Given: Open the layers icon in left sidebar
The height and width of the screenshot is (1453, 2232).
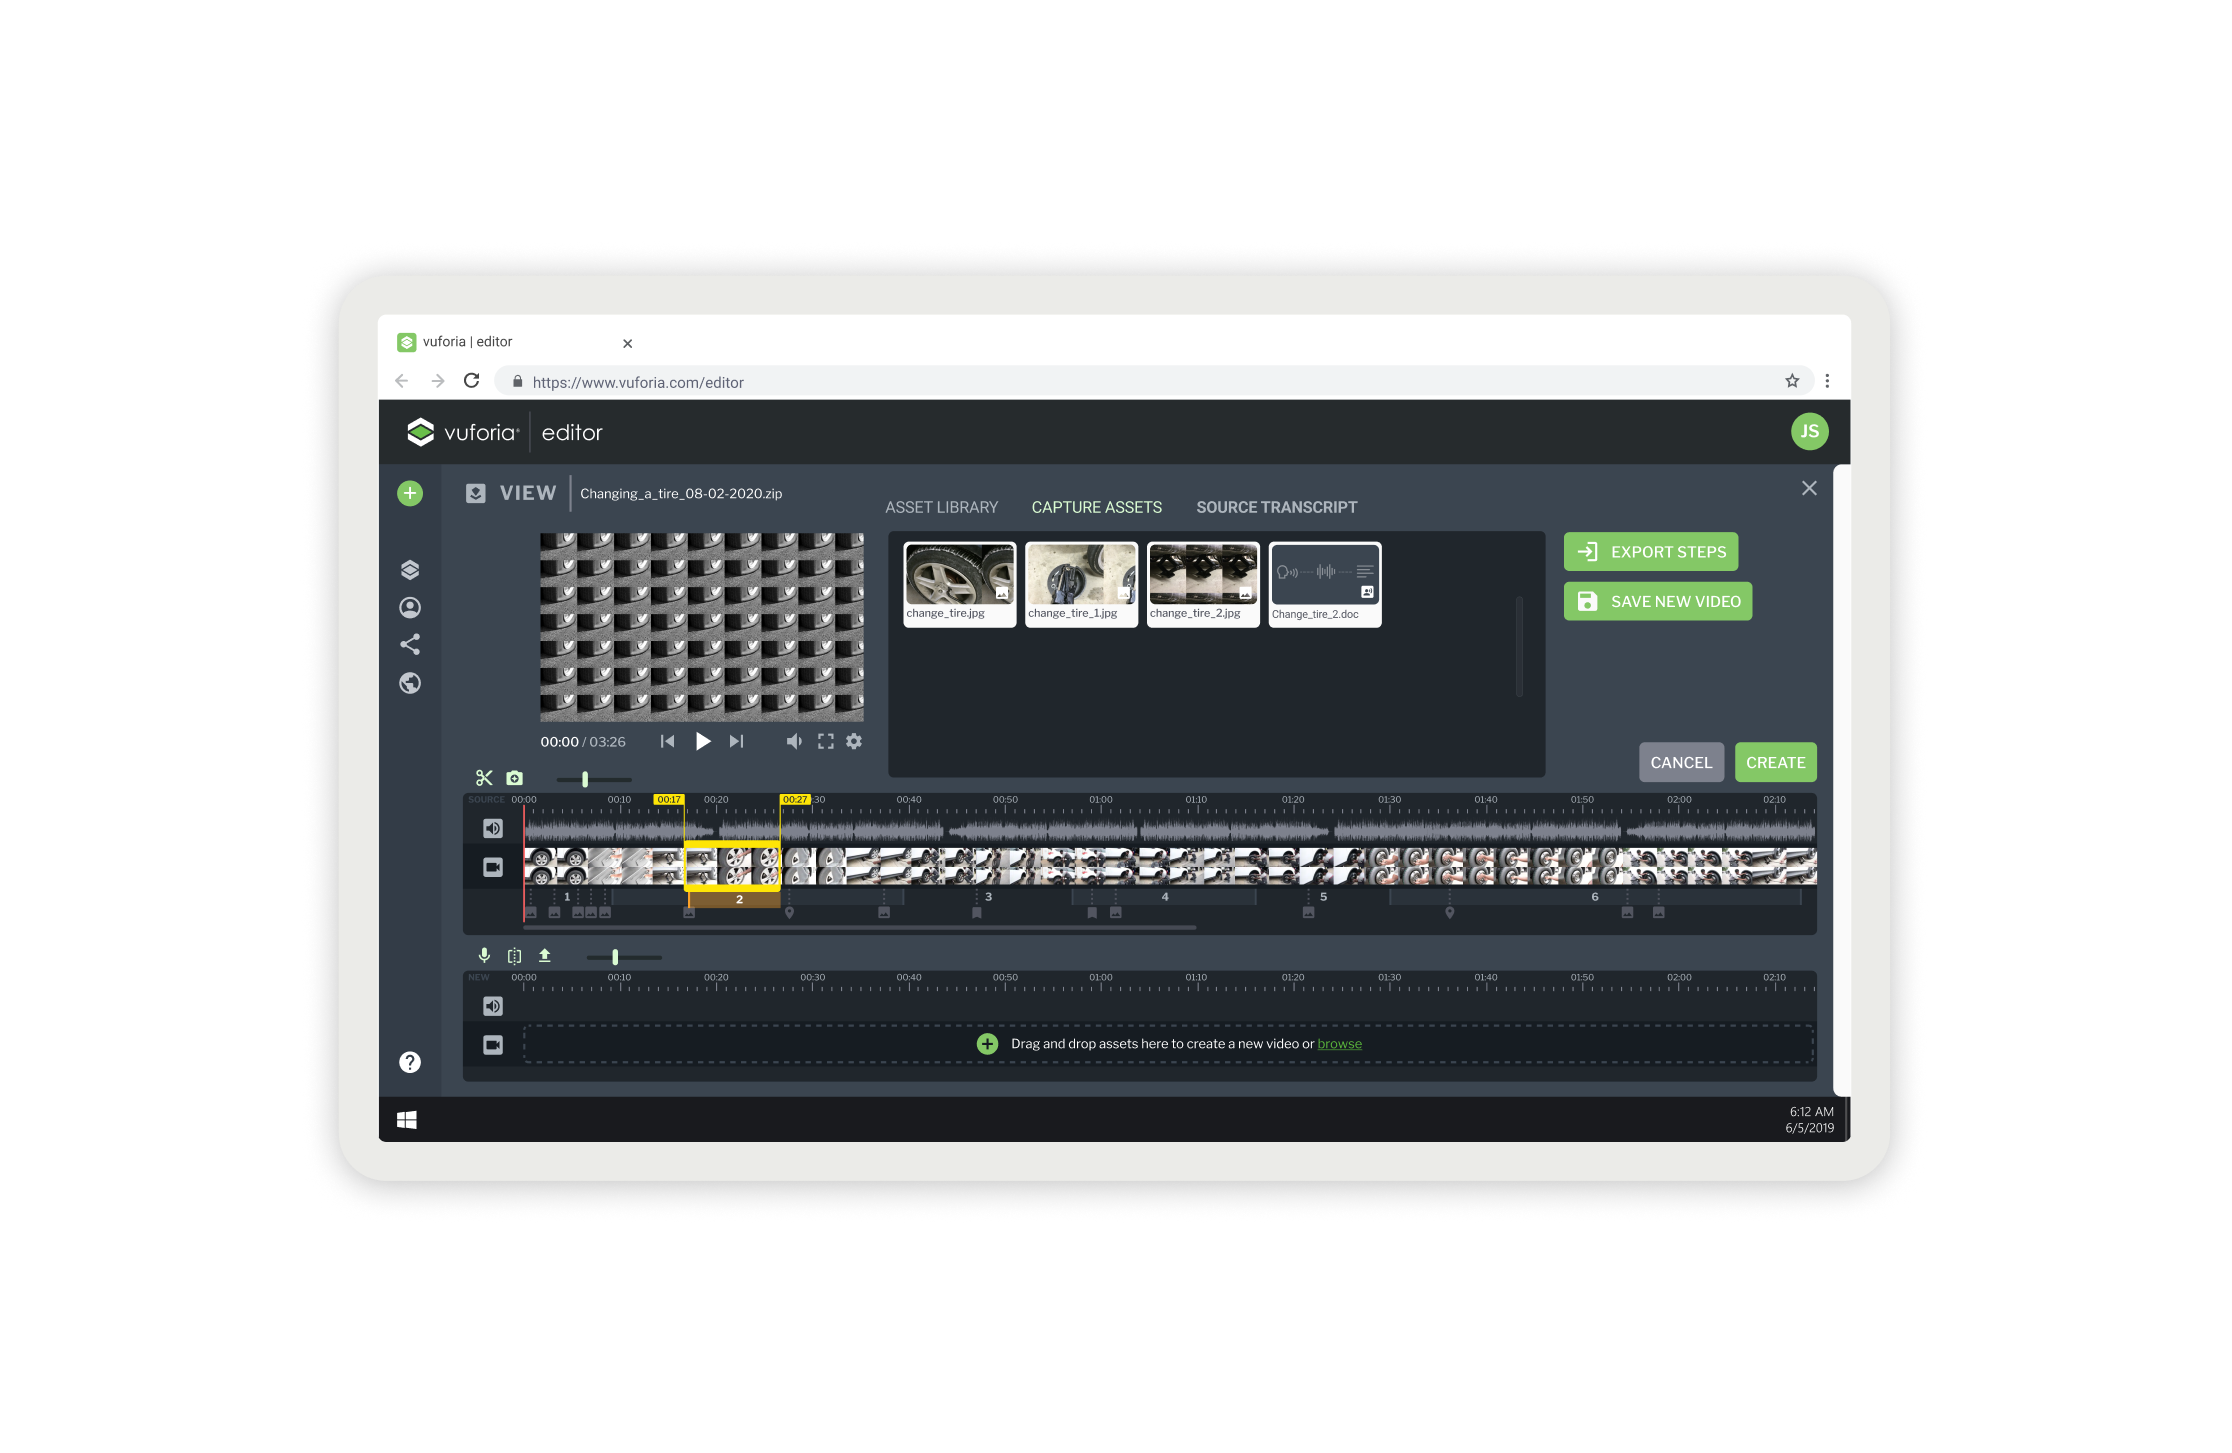Looking at the screenshot, I should 410,570.
